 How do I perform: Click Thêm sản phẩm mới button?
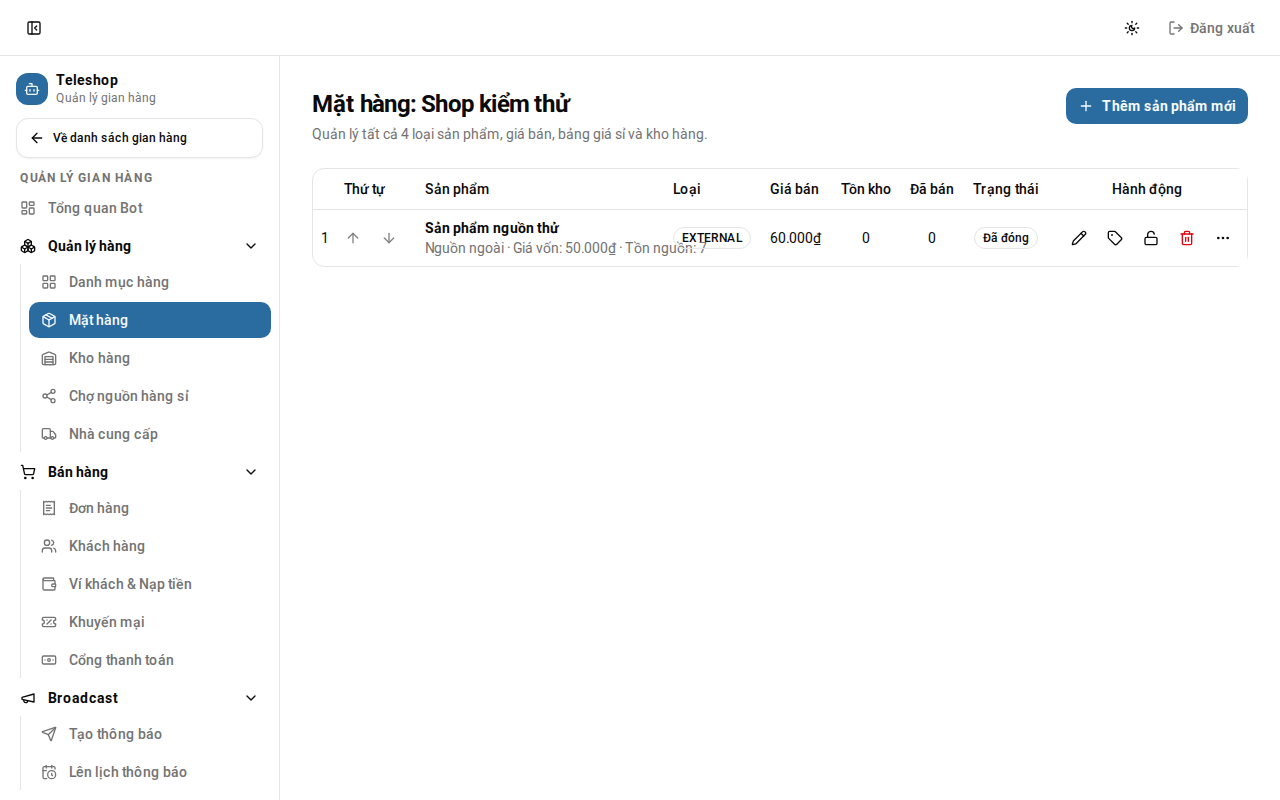pos(1157,106)
